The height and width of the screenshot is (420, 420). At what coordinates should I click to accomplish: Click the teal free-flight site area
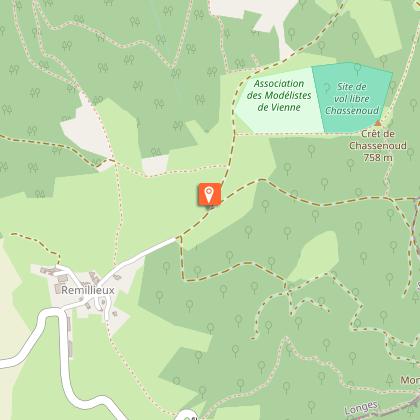coord(352,97)
